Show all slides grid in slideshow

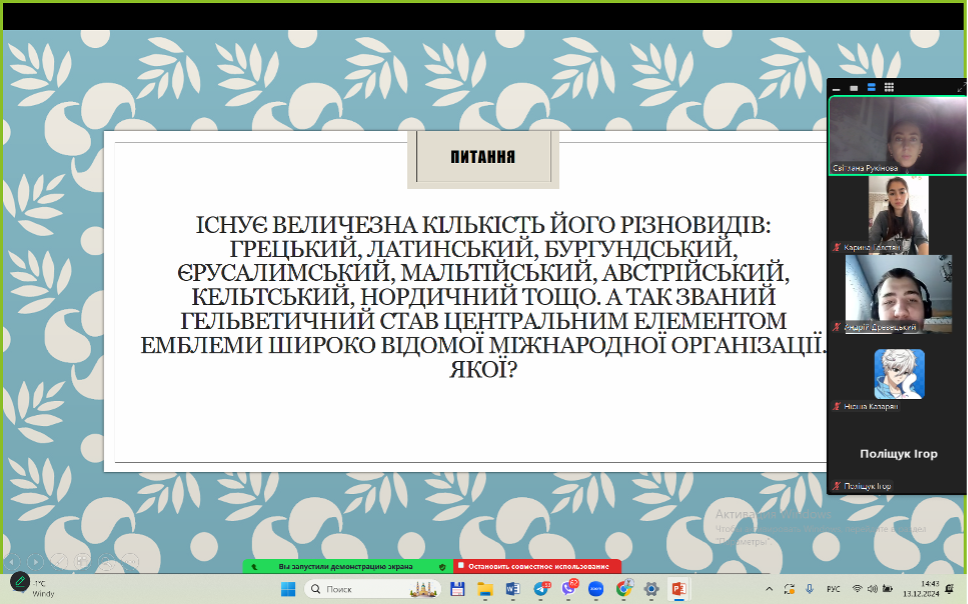(x=84, y=562)
